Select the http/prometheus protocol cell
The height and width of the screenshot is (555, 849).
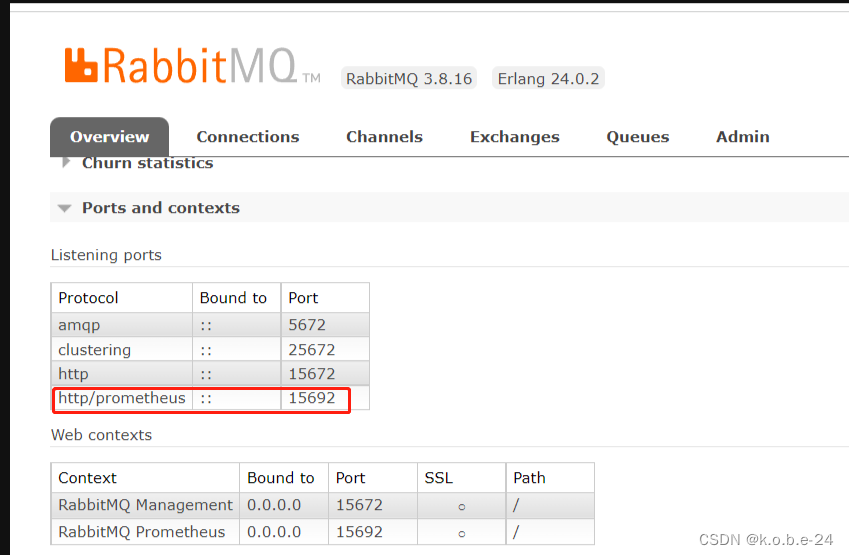click(x=122, y=398)
